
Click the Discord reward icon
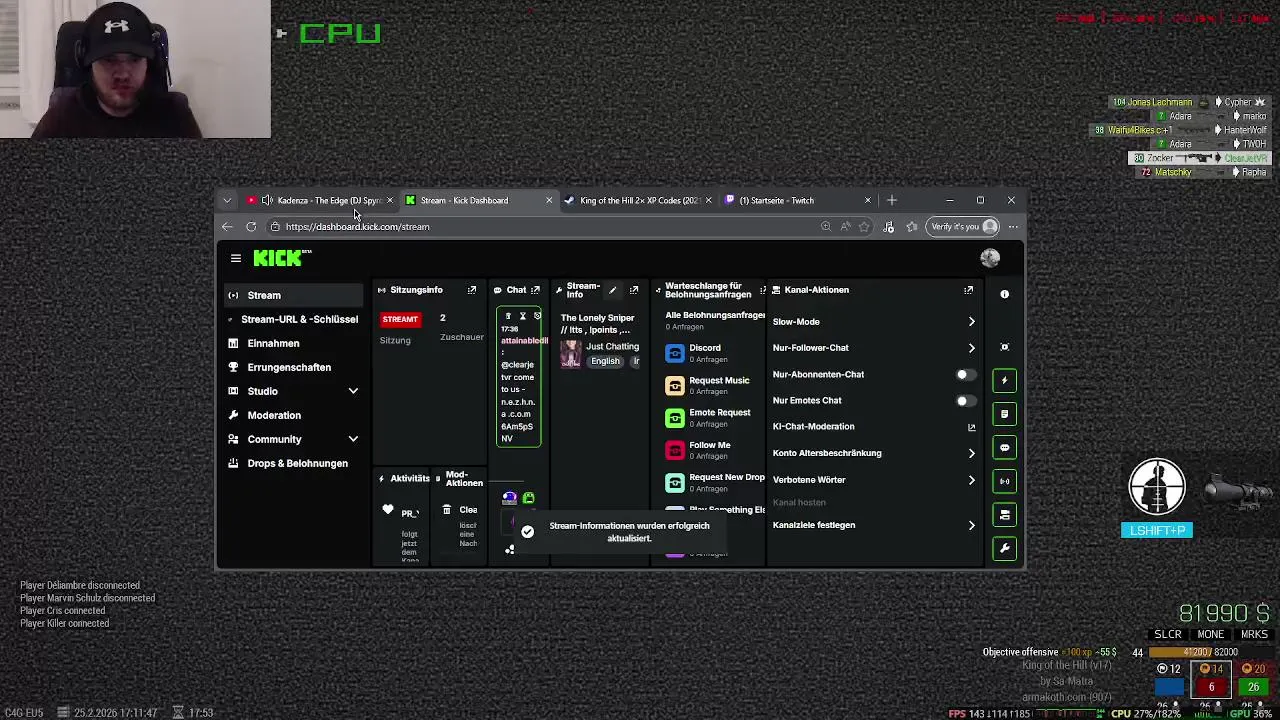(x=675, y=353)
